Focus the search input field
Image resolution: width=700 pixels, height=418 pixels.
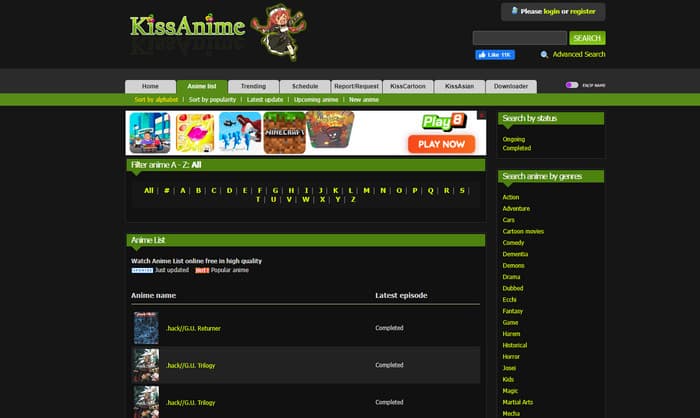(520, 38)
